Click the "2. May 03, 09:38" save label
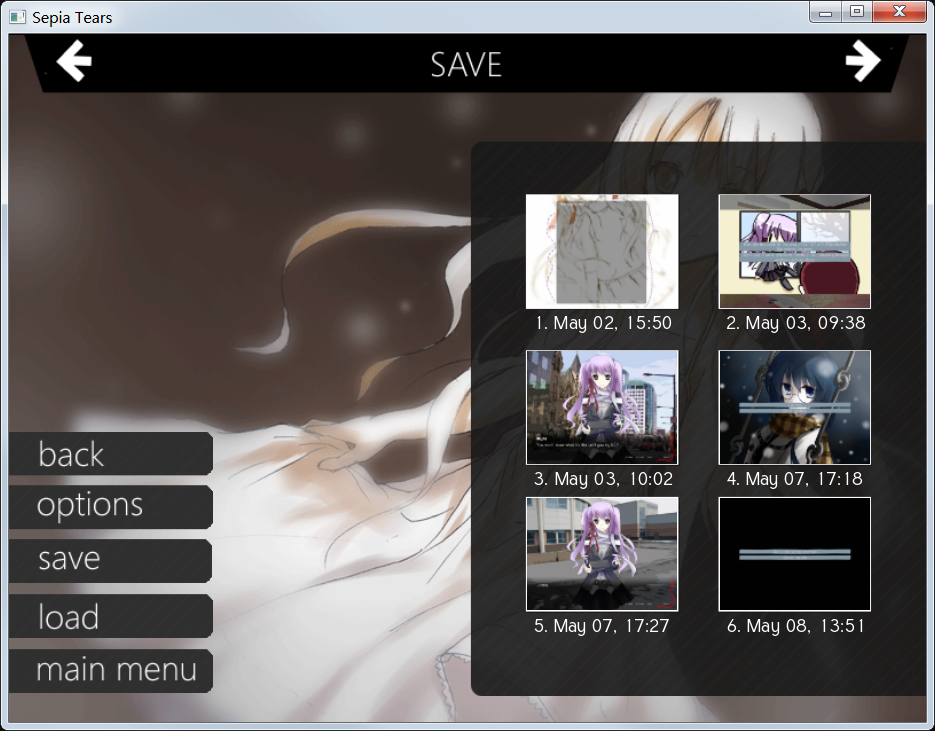The image size is (935, 731). coord(795,323)
